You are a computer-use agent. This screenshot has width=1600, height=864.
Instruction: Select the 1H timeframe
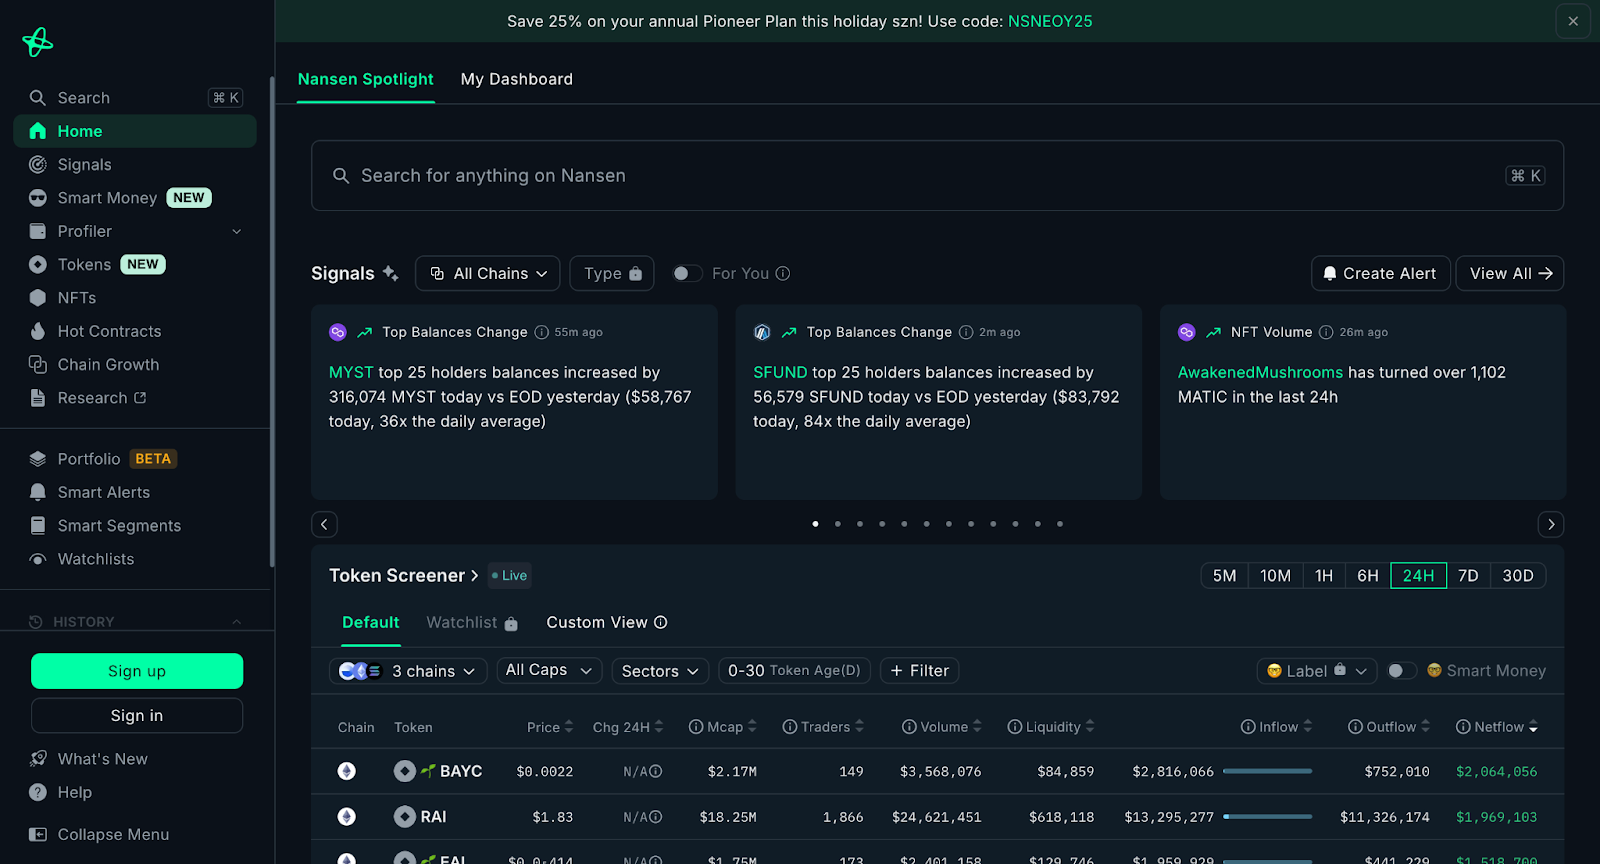[x=1324, y=576]
